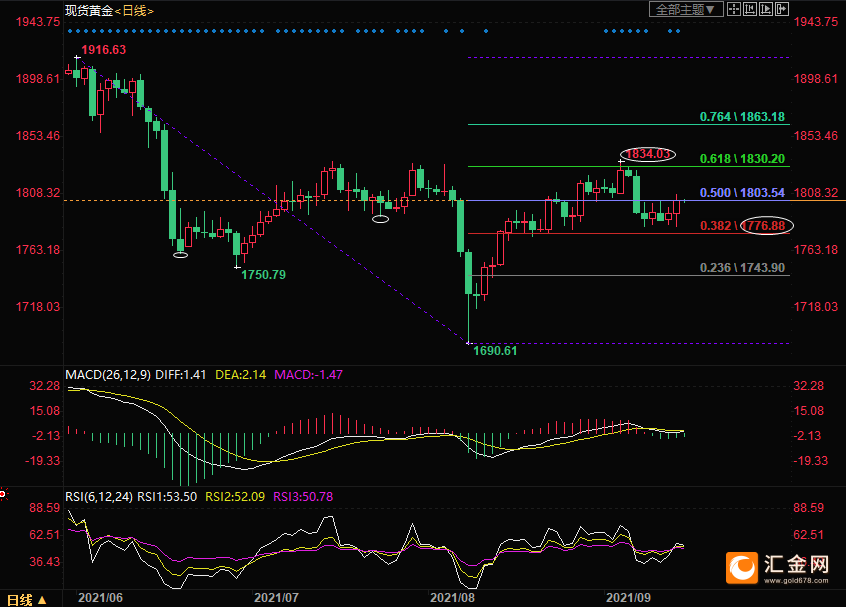Screen dimensions: 846x607
Task: Click the MACD(26,12,9) indicator title
Action: [108, 374]
